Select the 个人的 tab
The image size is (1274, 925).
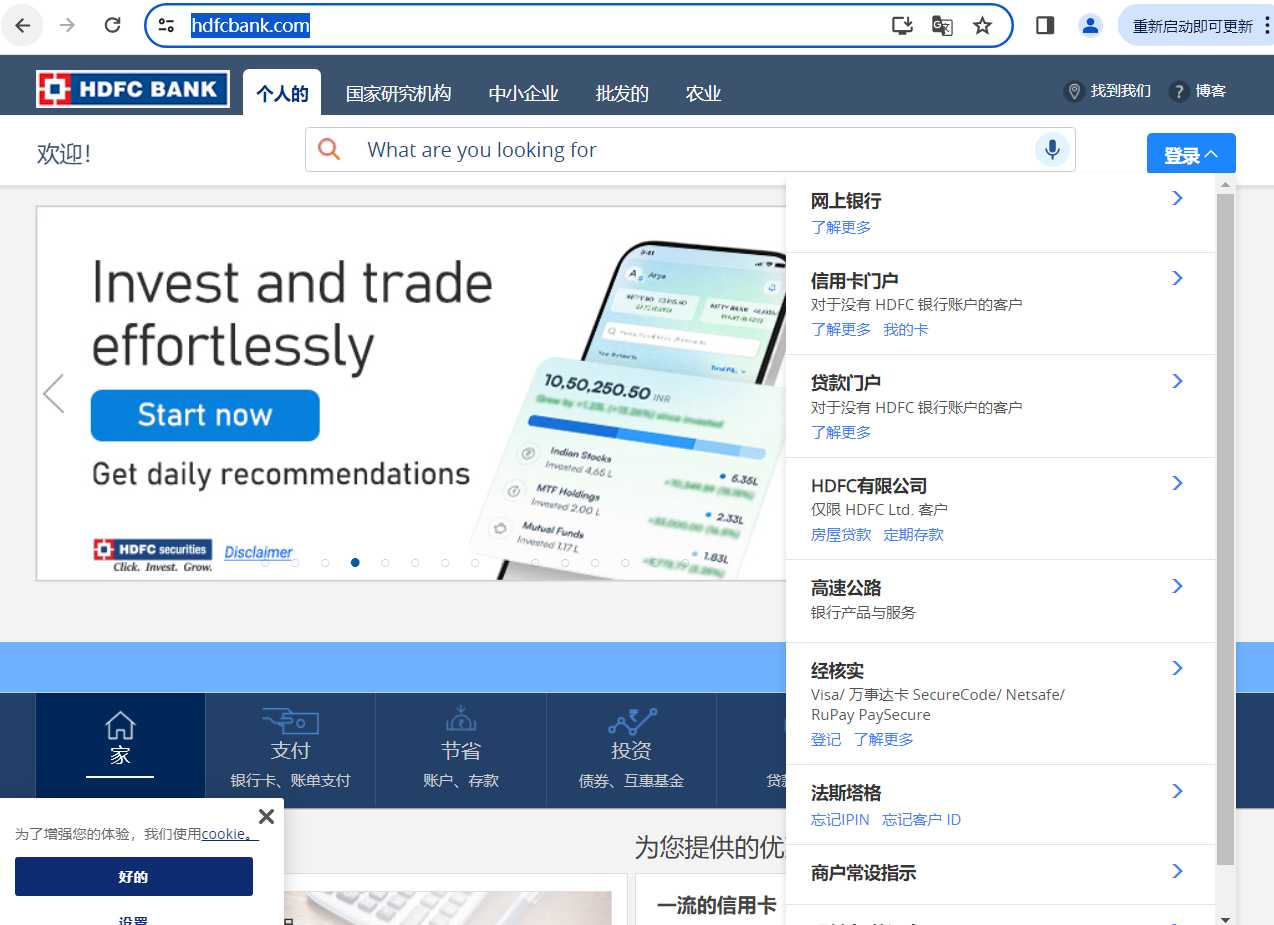click(x=282, y=93)
